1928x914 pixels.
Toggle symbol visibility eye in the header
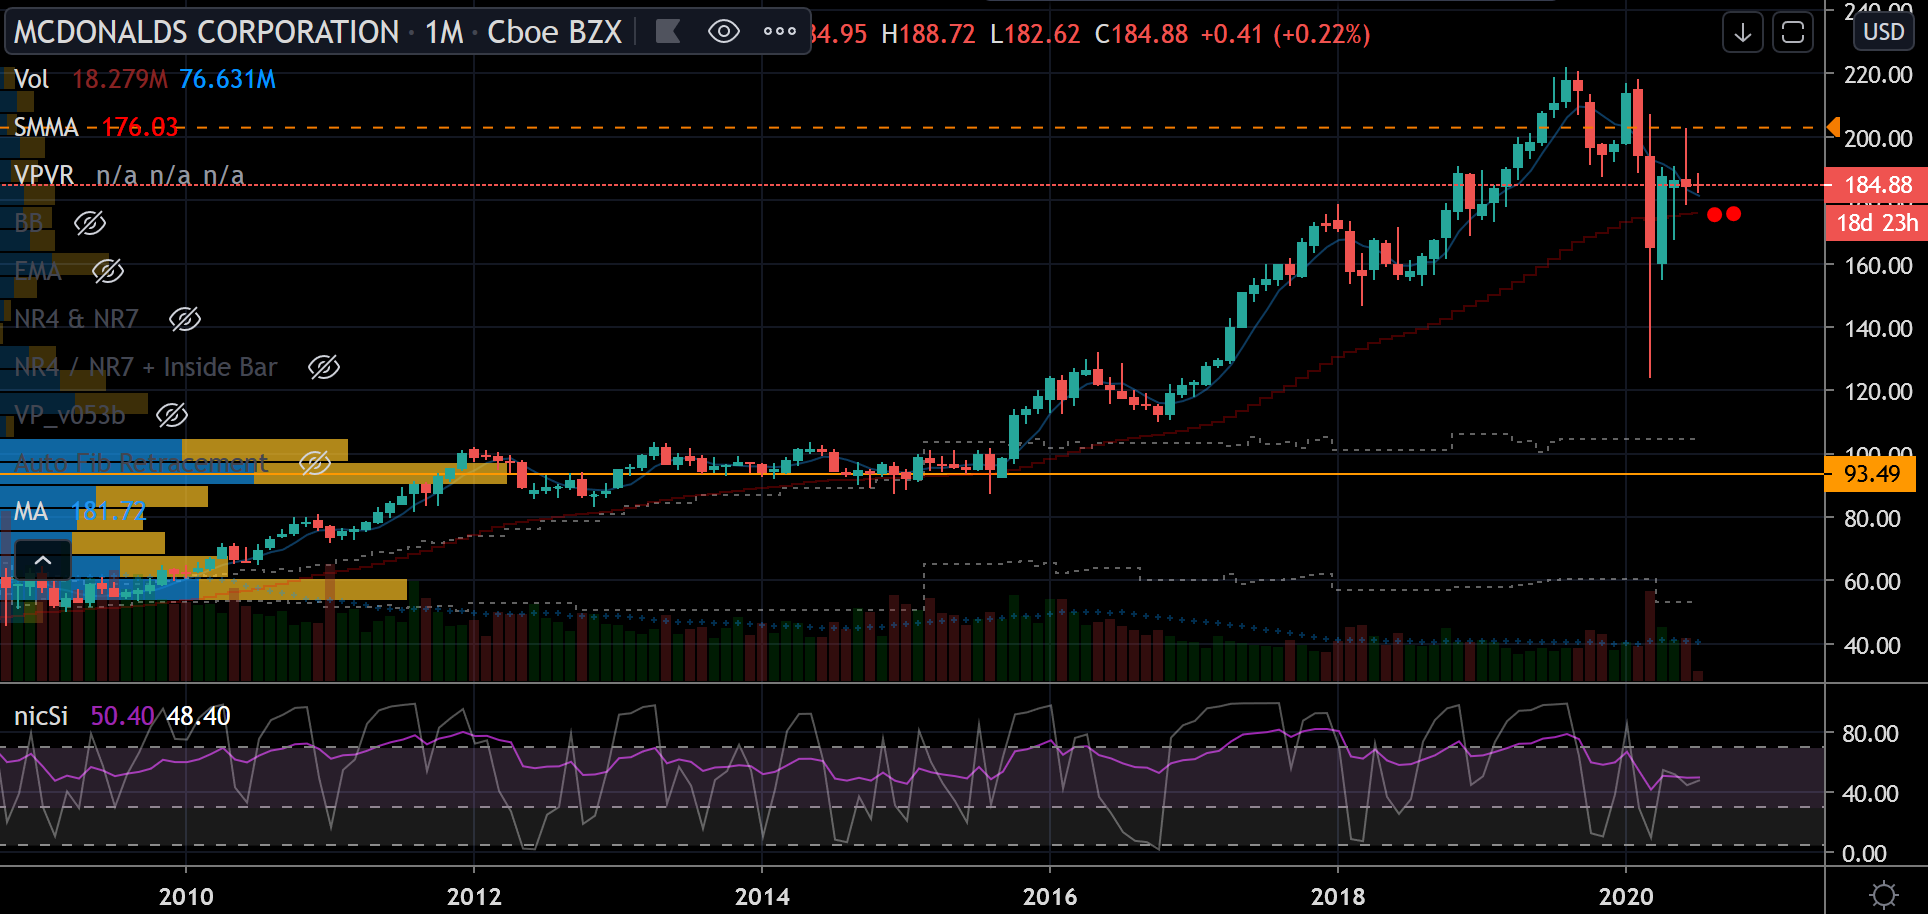[x=724, y=32]
